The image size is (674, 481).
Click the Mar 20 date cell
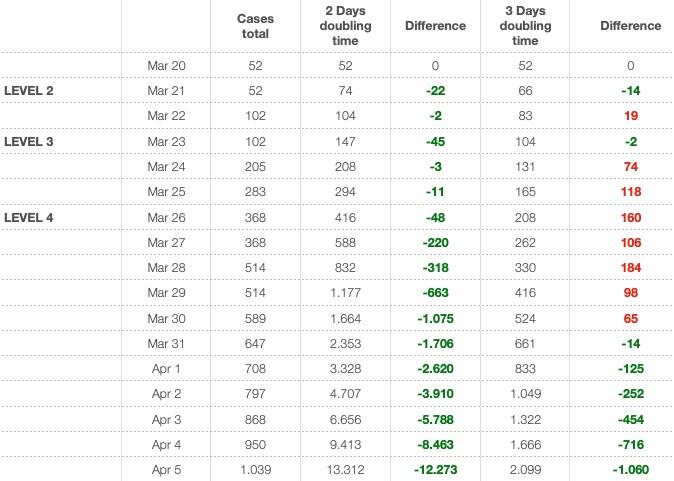pyautogui.click(x=166, y=66)
